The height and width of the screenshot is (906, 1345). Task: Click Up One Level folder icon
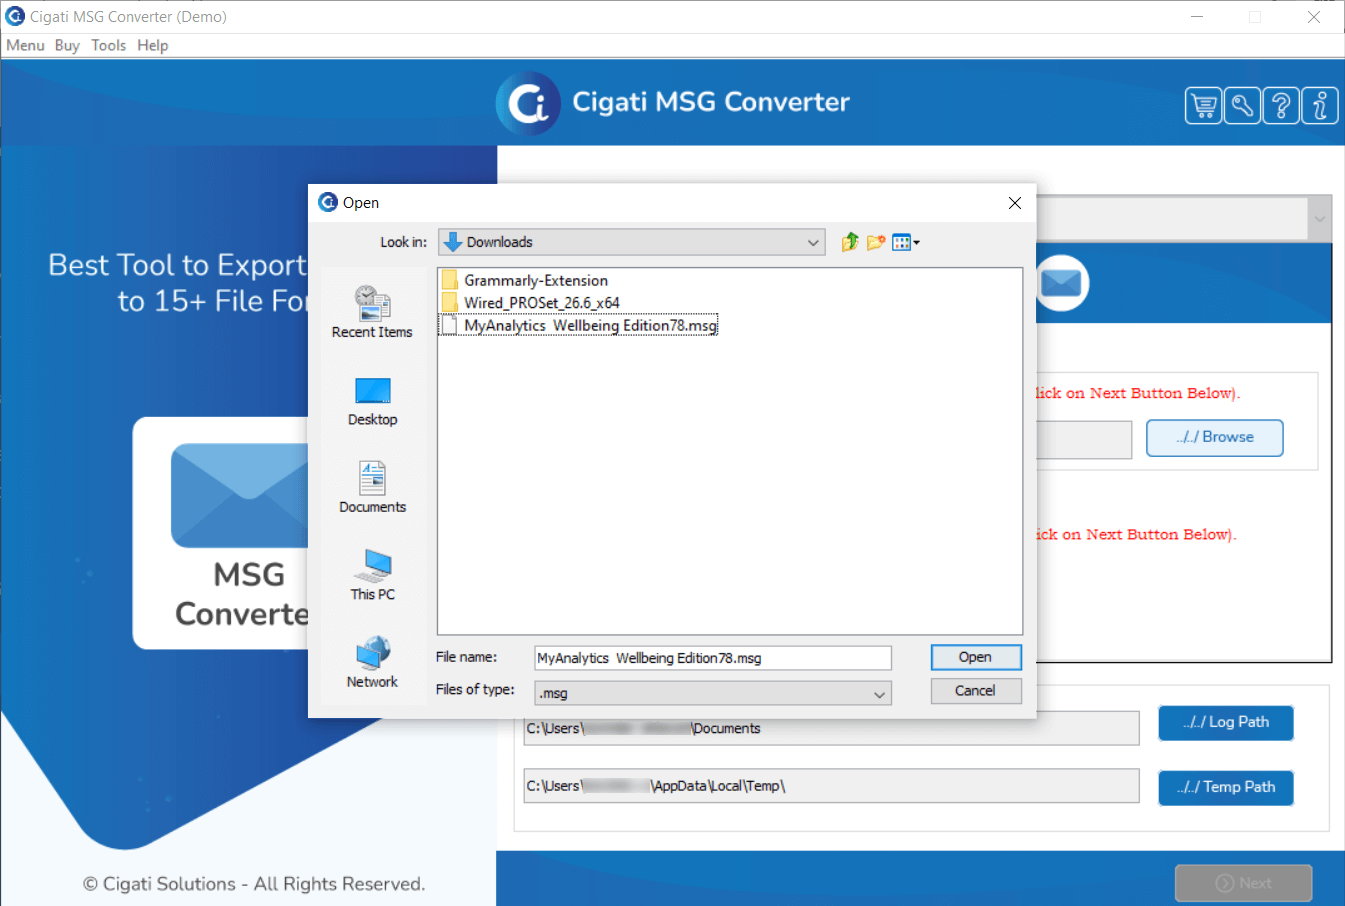click(850, 242)
